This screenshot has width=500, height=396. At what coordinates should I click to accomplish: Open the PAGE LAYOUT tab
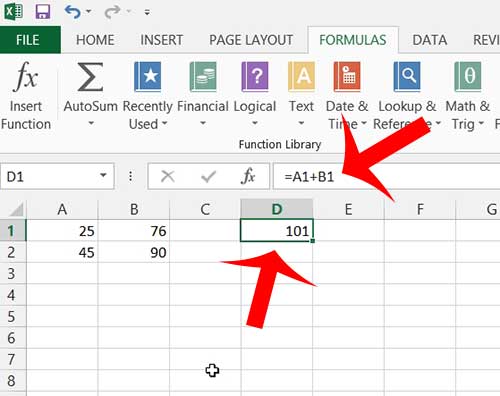(251, 40)
